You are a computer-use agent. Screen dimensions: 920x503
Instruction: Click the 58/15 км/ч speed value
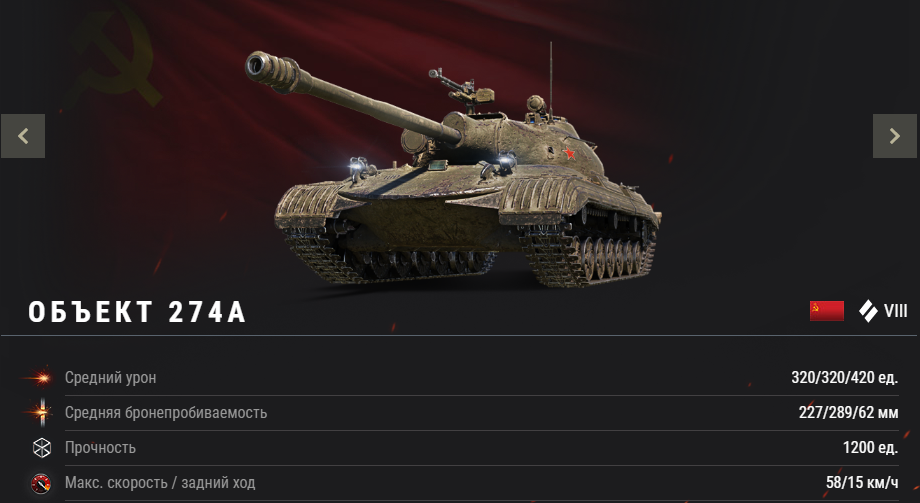[862, 483]
